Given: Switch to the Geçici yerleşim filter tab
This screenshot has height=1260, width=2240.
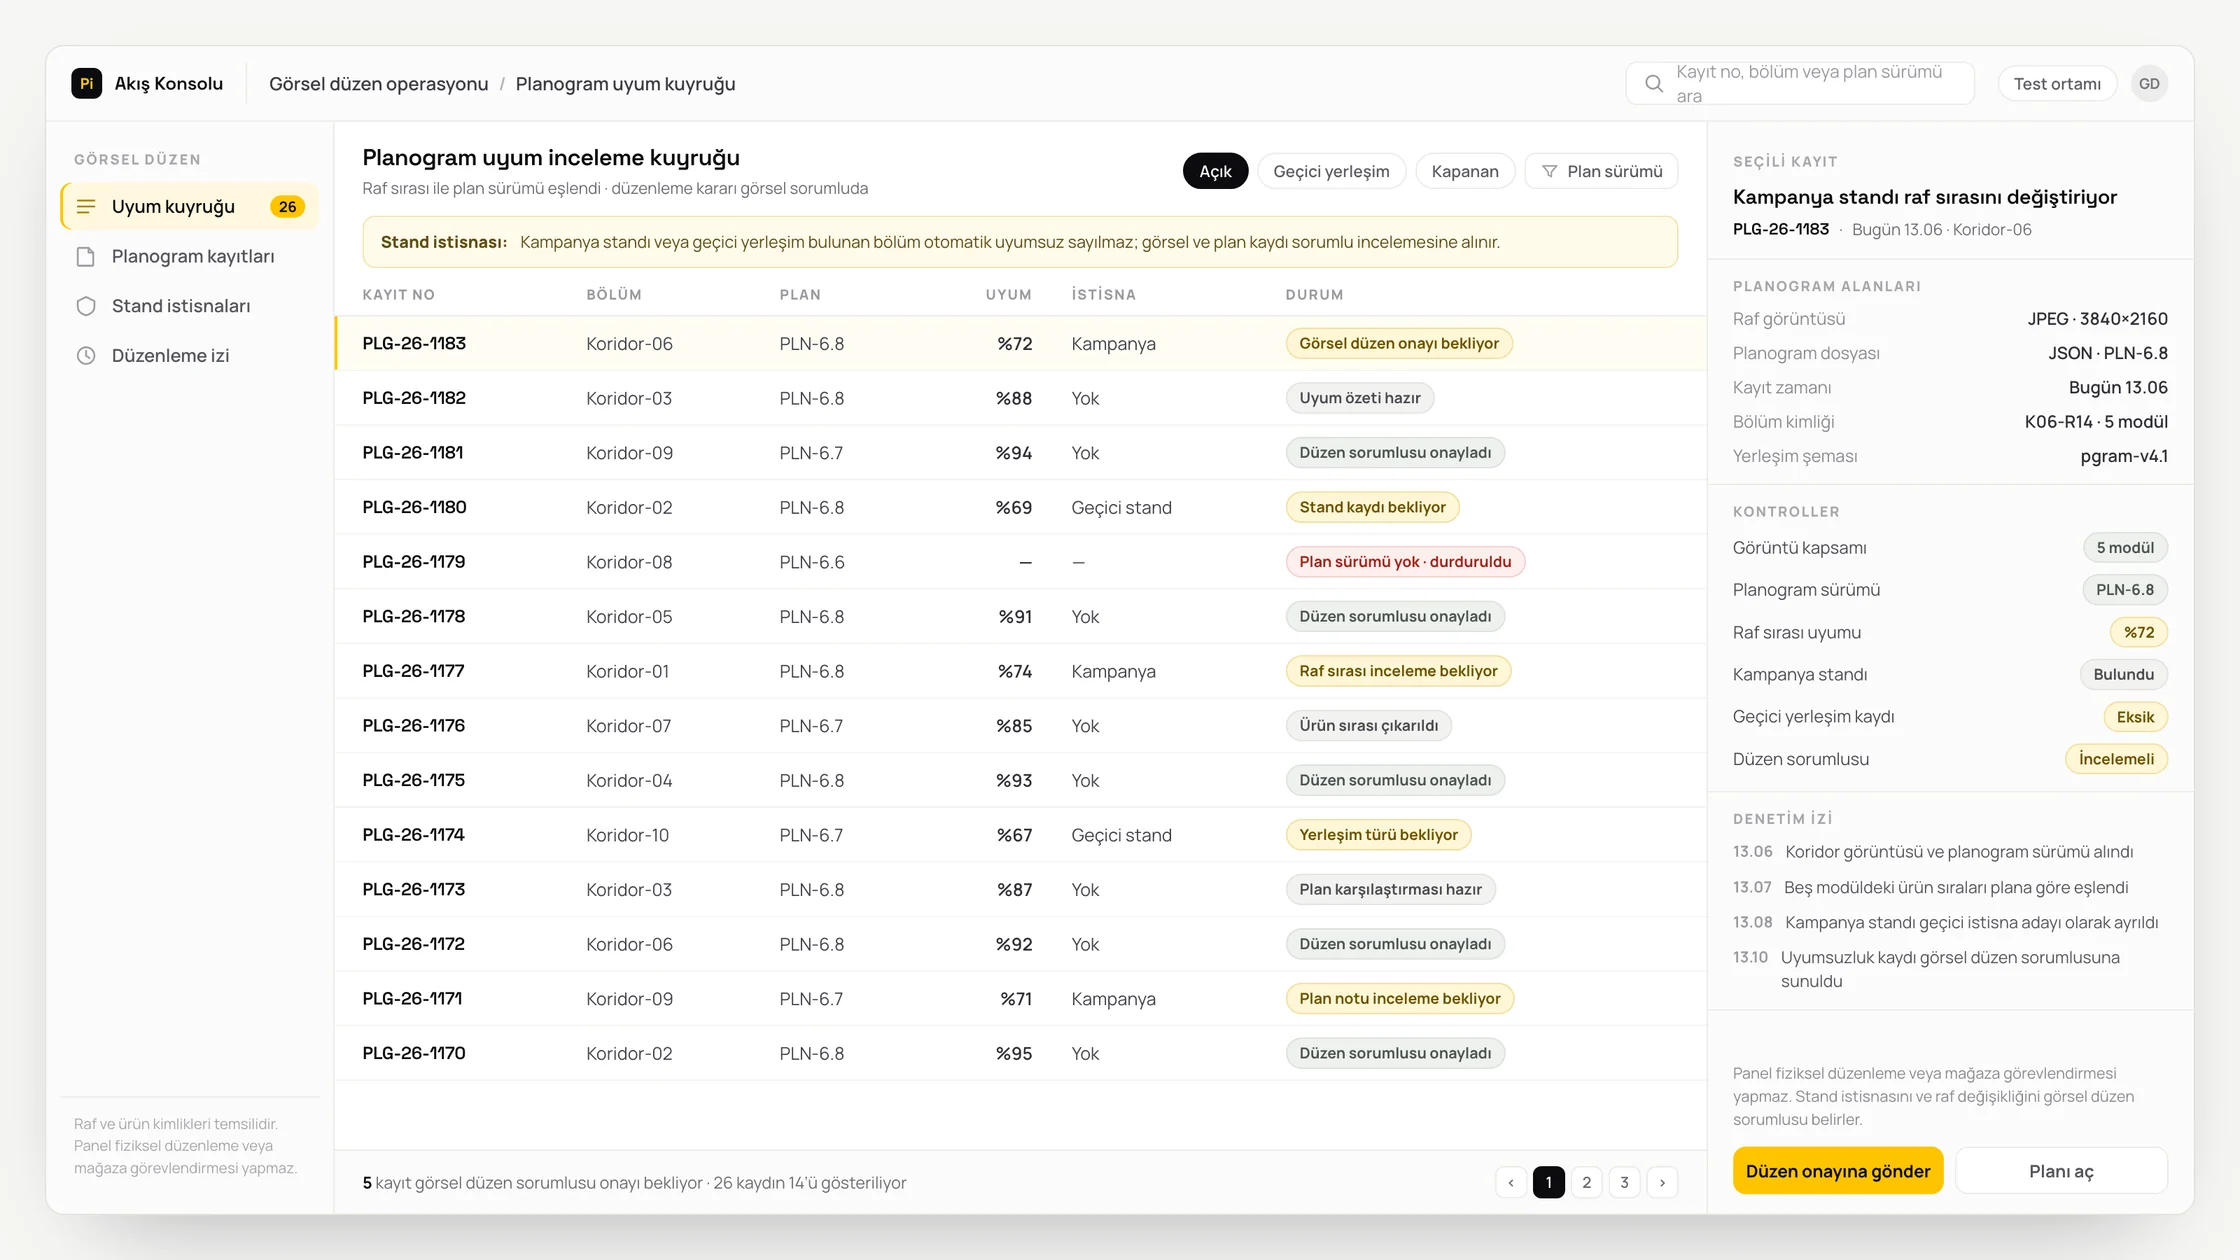Looking at the screenshot, I should 1331,171.
